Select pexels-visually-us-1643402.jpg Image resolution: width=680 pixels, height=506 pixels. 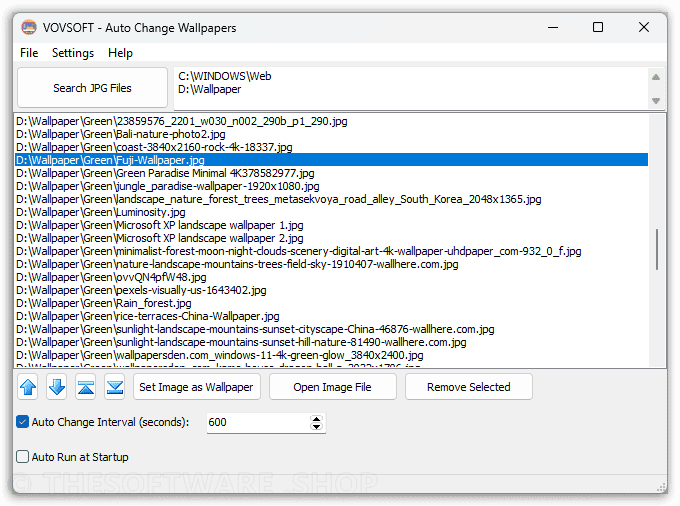pos(332,290)
